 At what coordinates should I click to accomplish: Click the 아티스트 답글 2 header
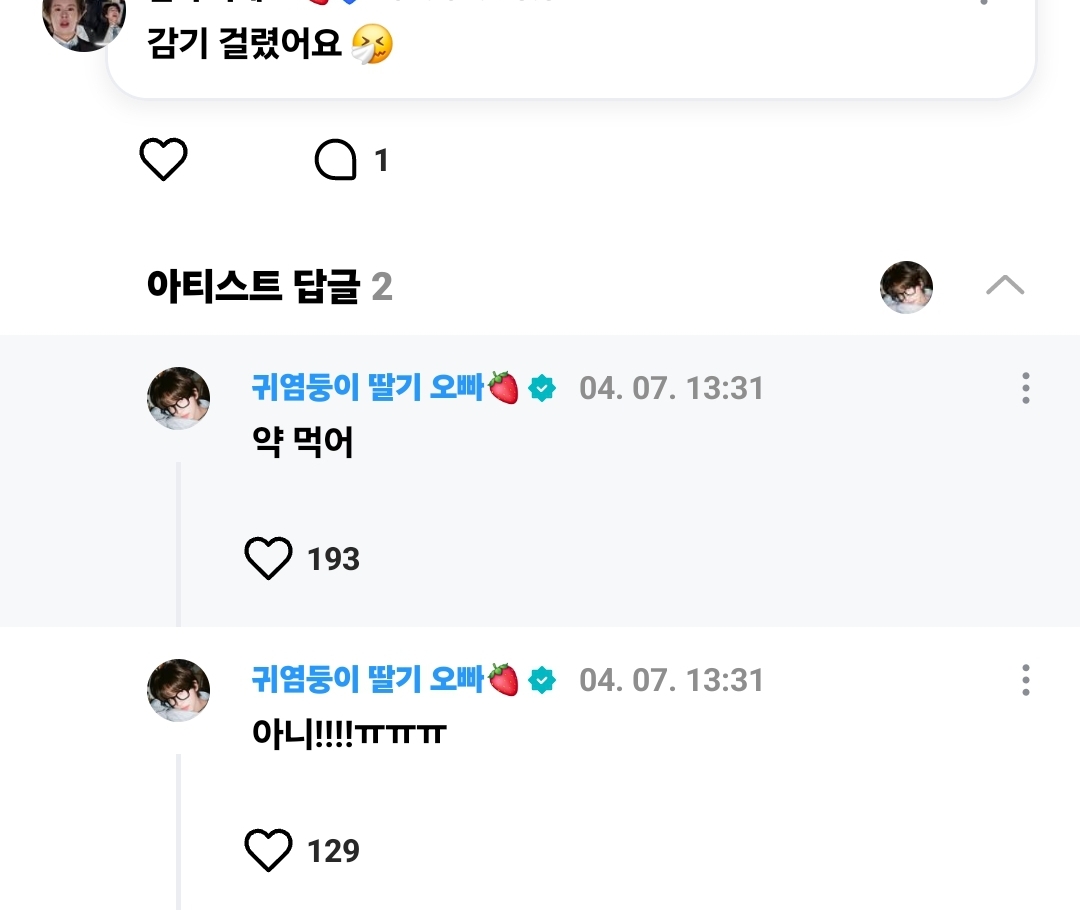(x=269, y=288)
